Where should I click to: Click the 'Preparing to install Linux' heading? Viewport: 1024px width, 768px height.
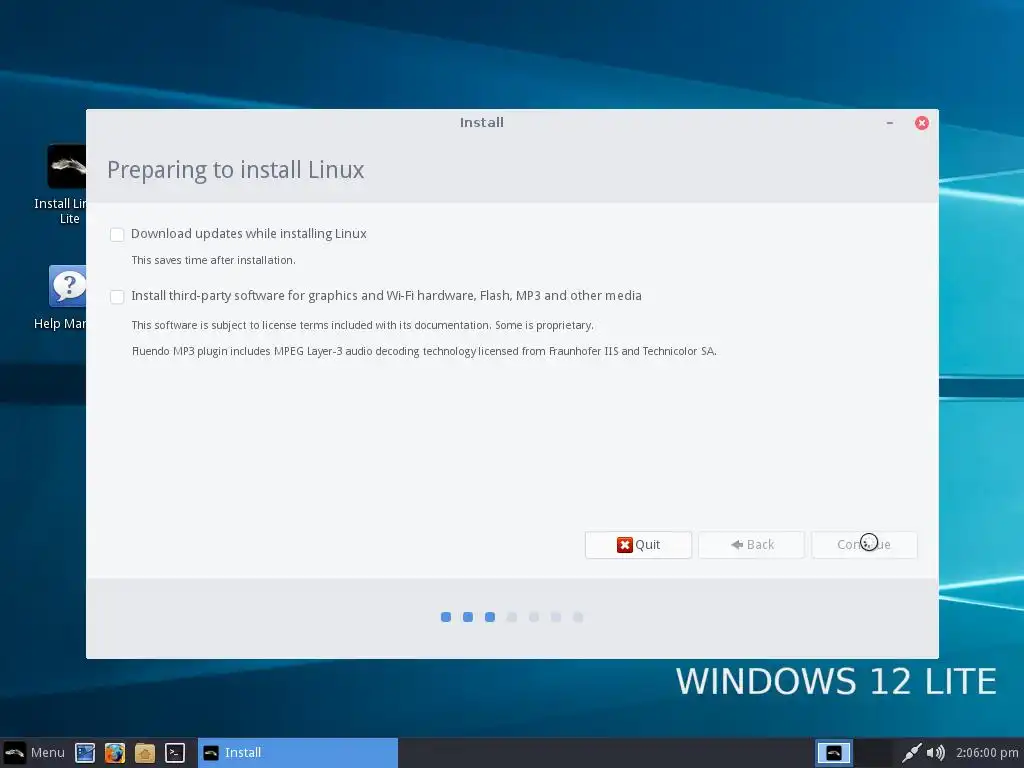(236, 170)
